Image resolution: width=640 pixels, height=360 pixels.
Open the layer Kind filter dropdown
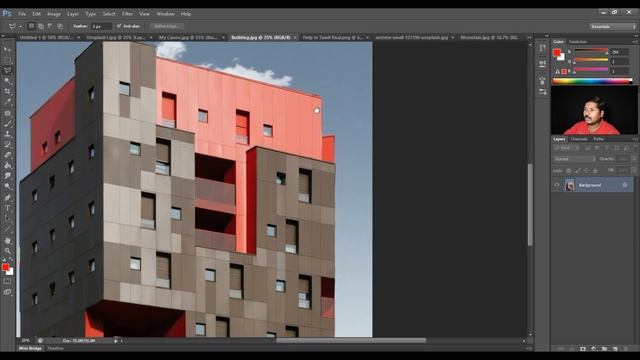[566, 148]
